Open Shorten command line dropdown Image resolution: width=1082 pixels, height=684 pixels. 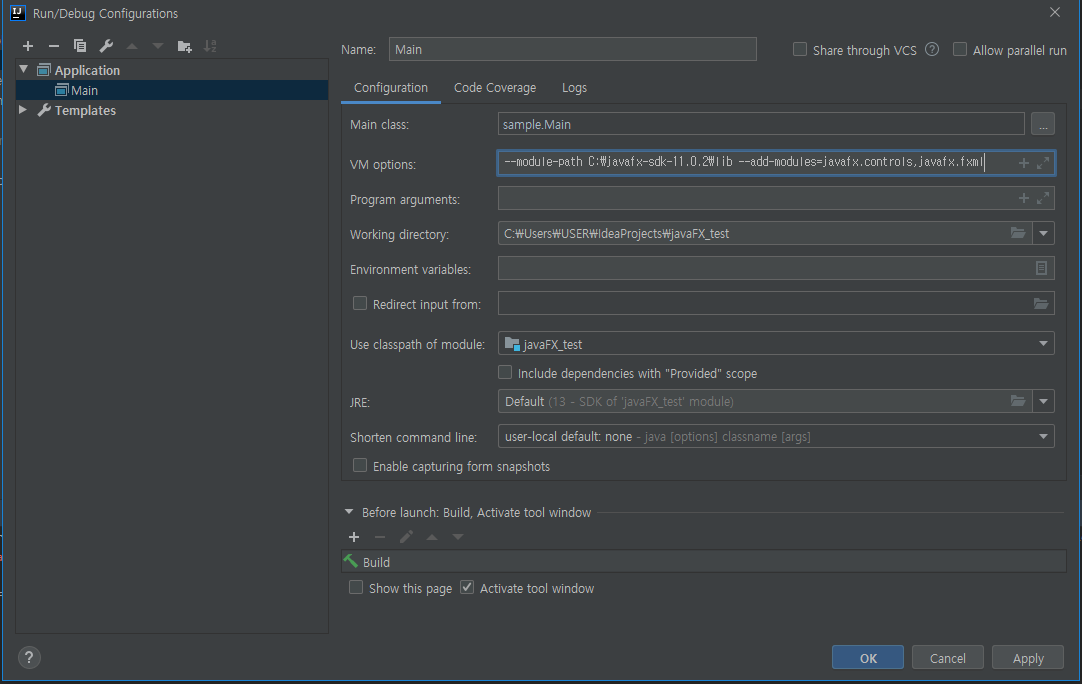pyautogui.click(x=1043, y=436)
